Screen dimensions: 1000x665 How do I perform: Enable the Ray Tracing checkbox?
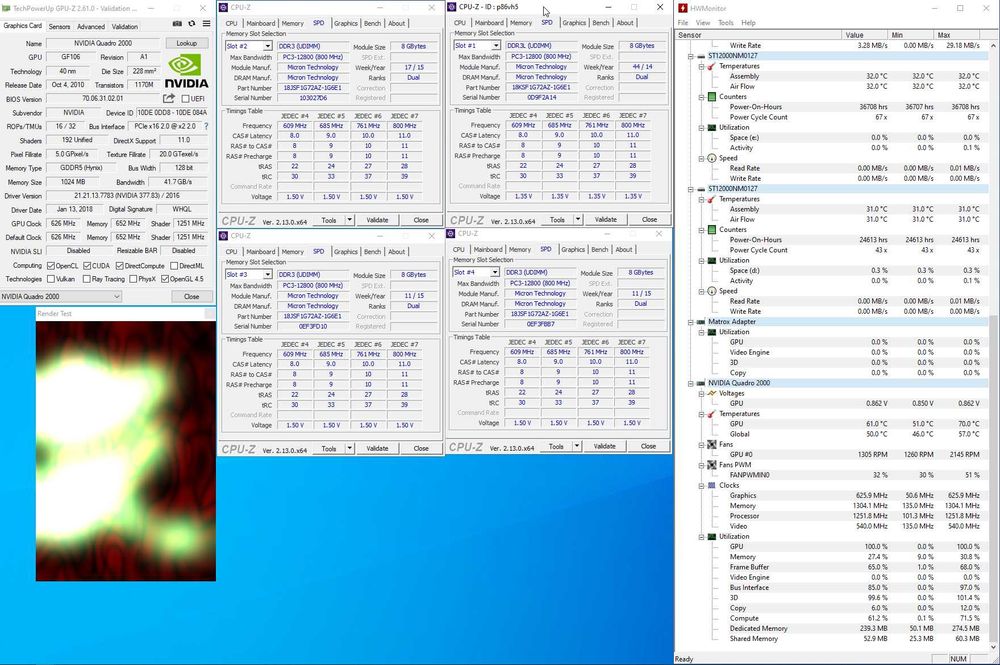click(87, 279)
